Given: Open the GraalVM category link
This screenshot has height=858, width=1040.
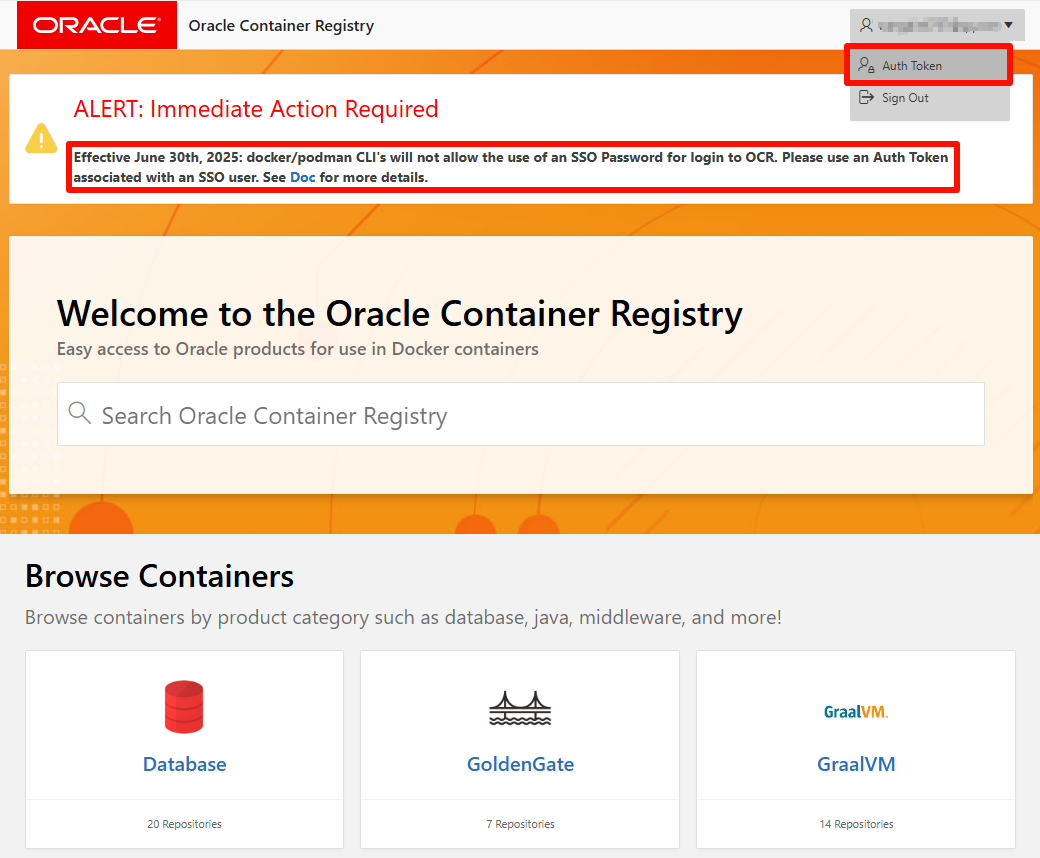Looking at the screenshot, I should tap(856, 764).
